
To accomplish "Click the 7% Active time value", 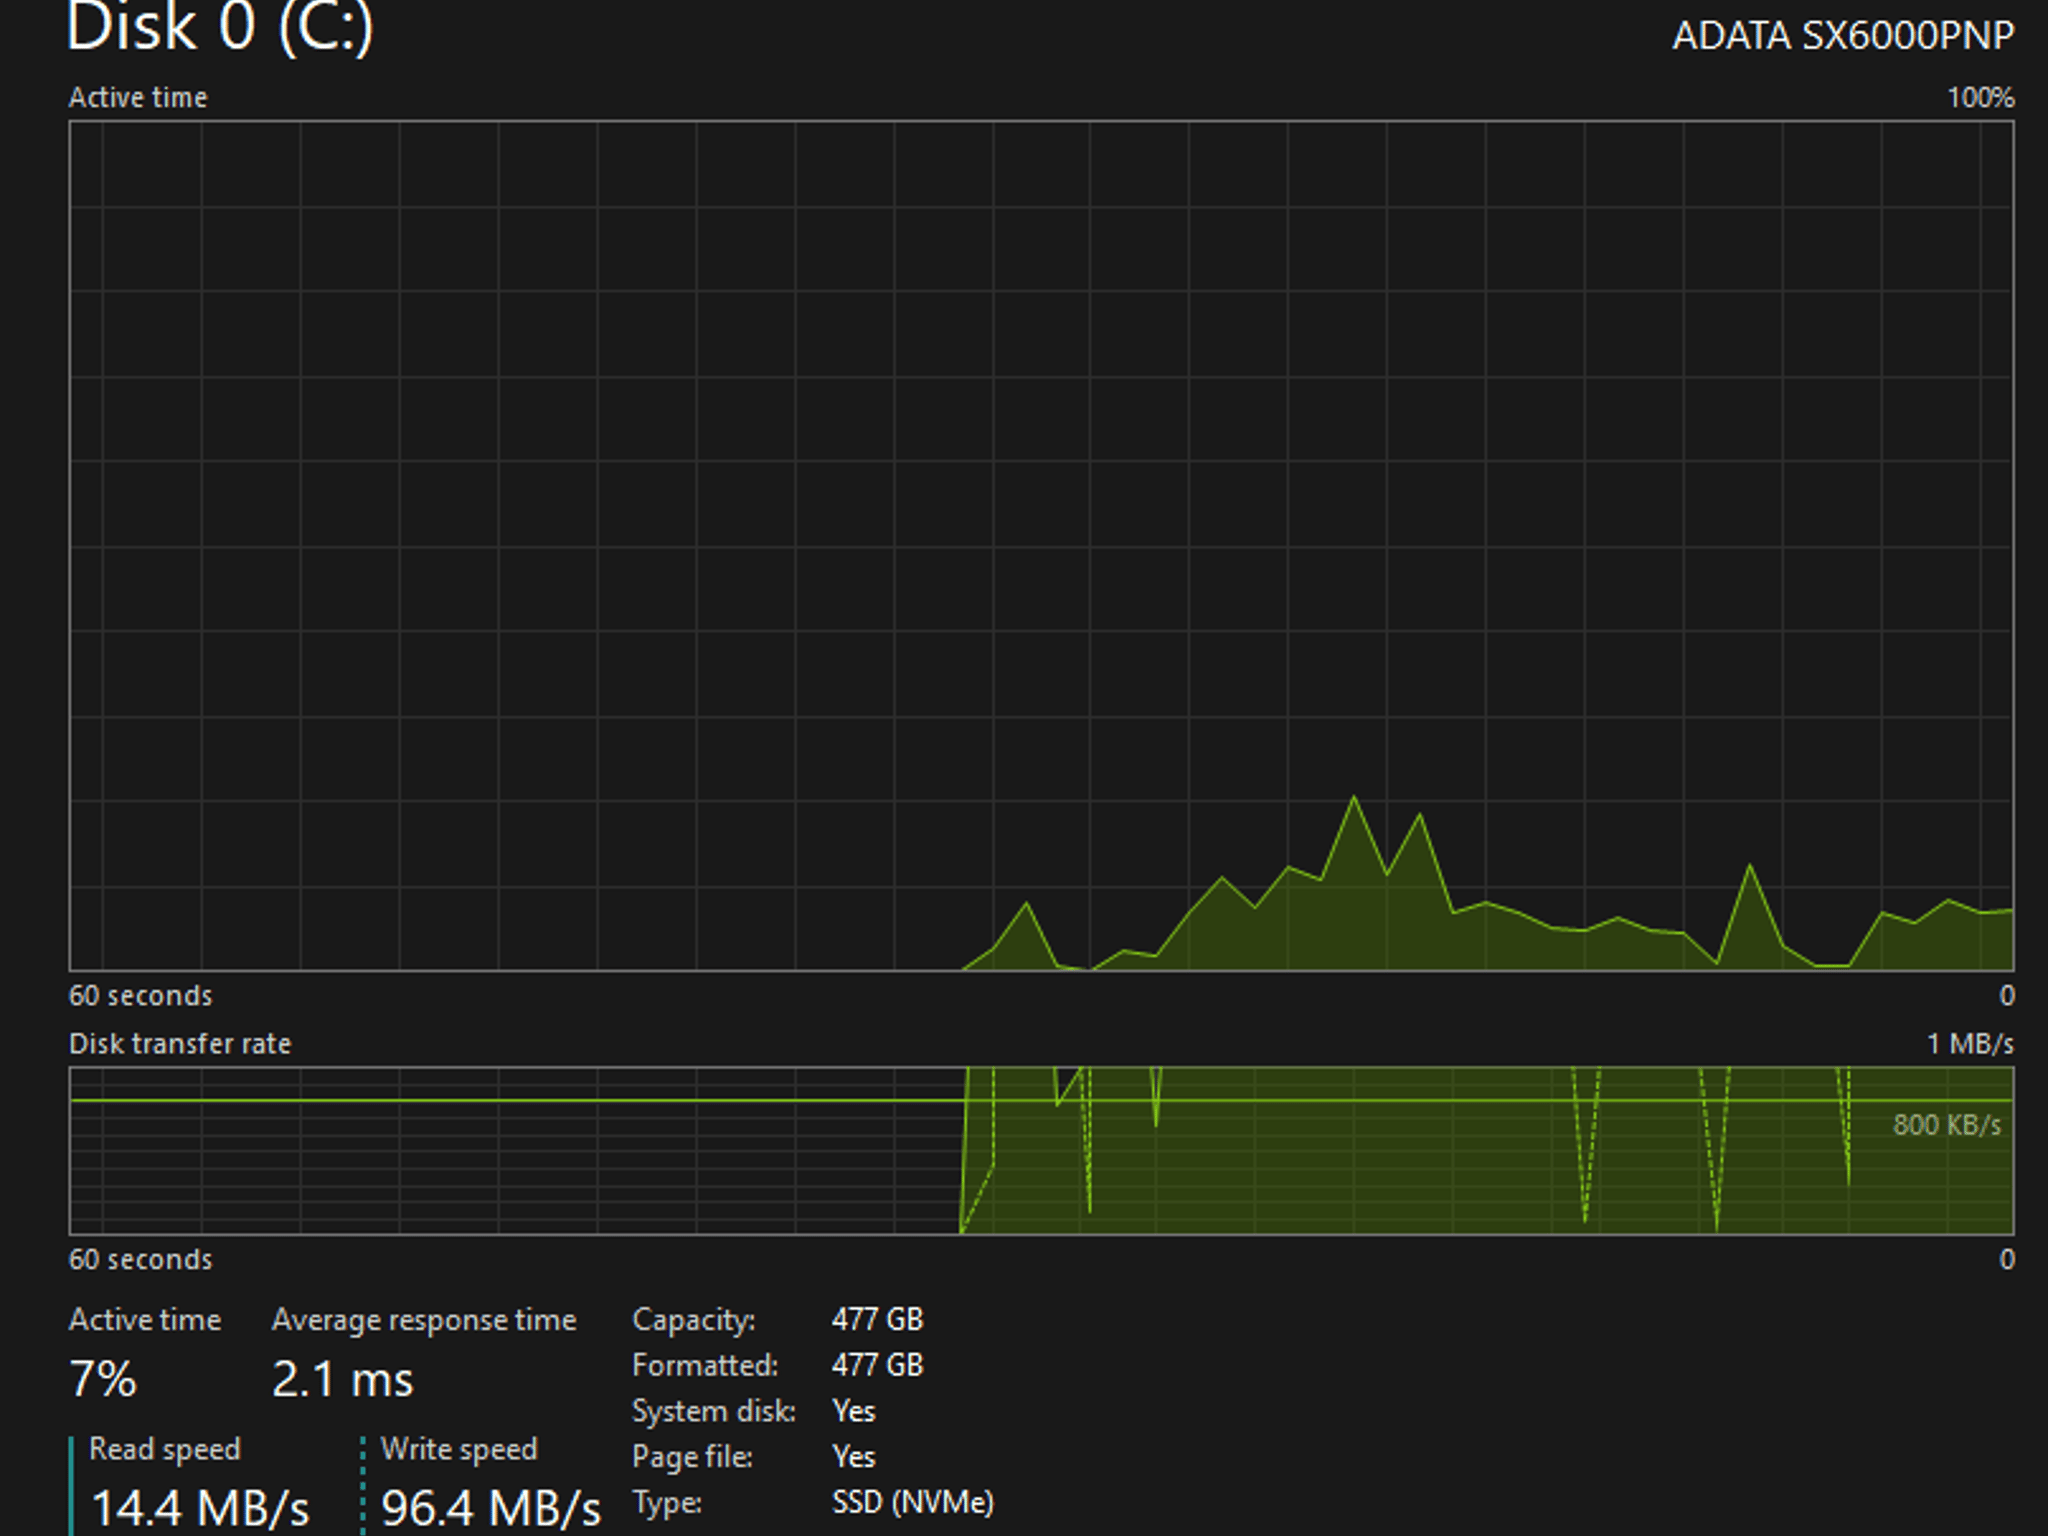I will pyautogui.click(x=103, y=1379).
